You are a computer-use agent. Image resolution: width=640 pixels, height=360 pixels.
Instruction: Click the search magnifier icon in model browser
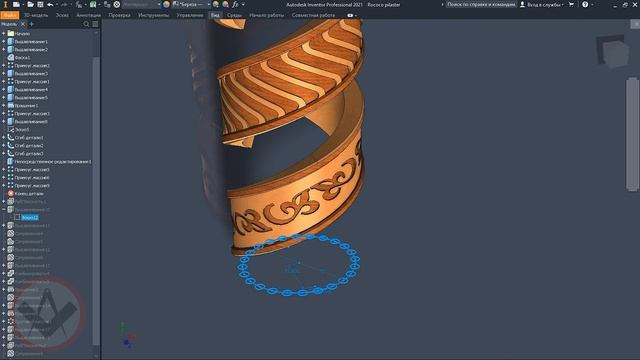[86, 24]
